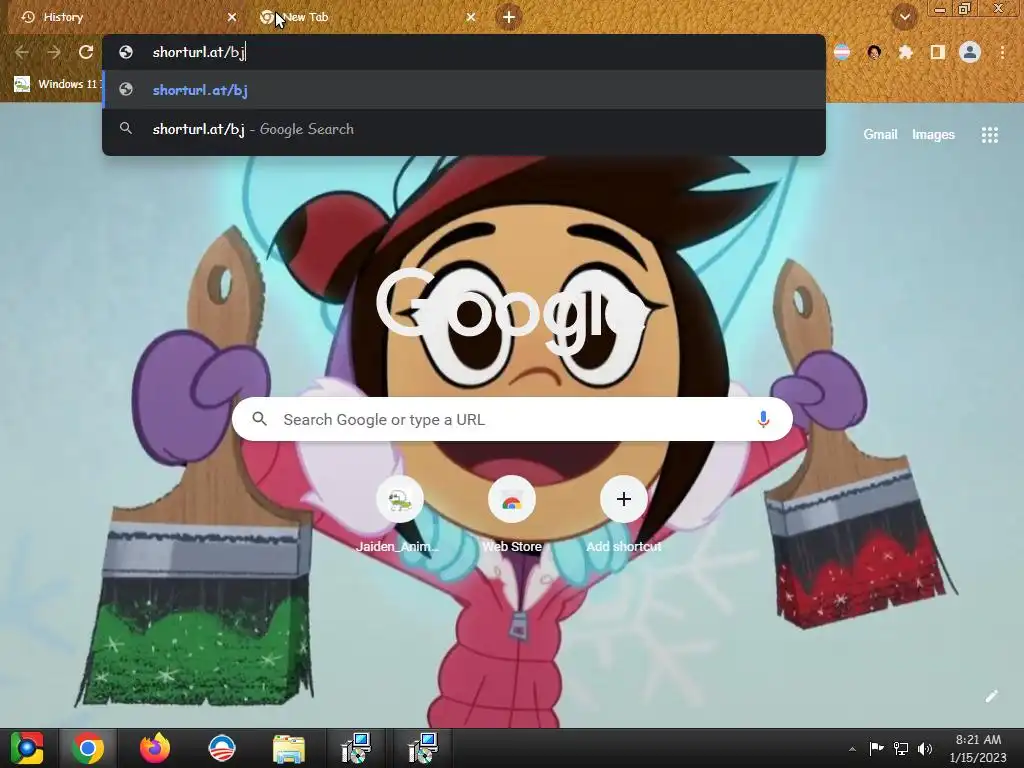Open Chrome three-dot menu

click(x=1002, y=52)
